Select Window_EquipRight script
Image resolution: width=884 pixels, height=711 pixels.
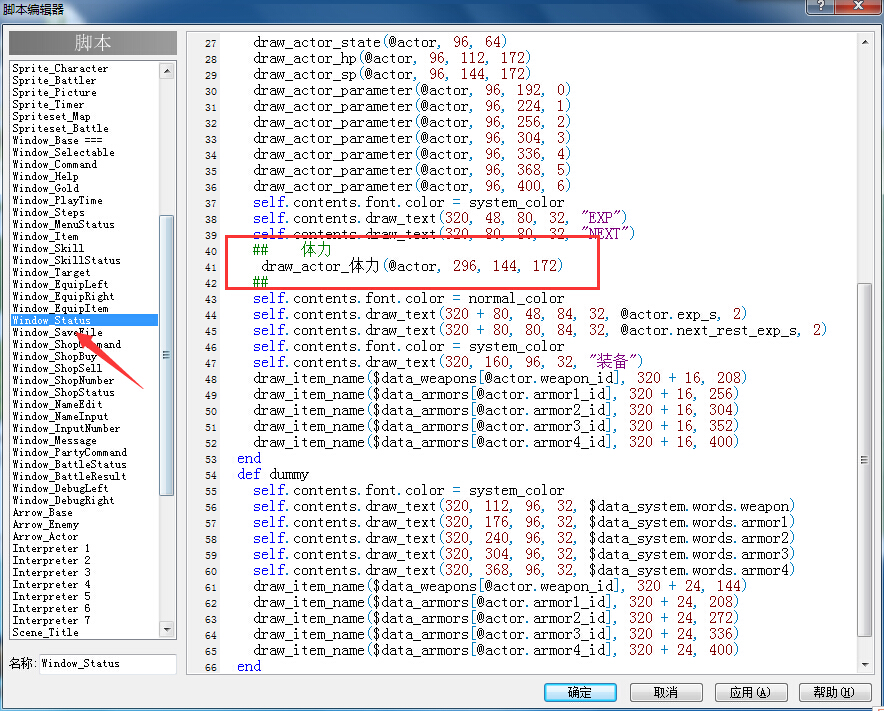(63, 296)
